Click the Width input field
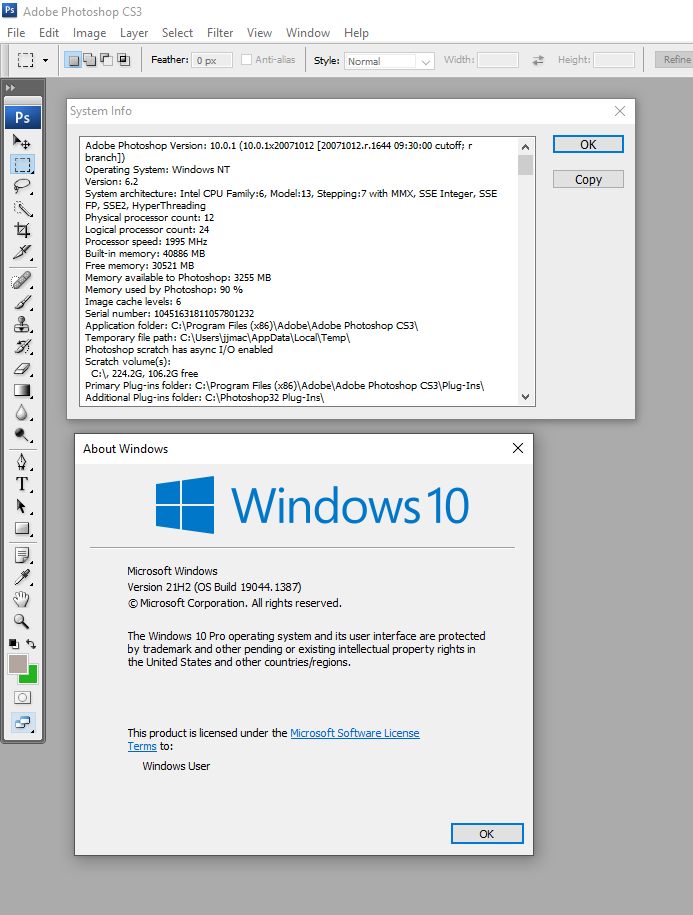Viewport: 693px width, 915px height. 498,60
